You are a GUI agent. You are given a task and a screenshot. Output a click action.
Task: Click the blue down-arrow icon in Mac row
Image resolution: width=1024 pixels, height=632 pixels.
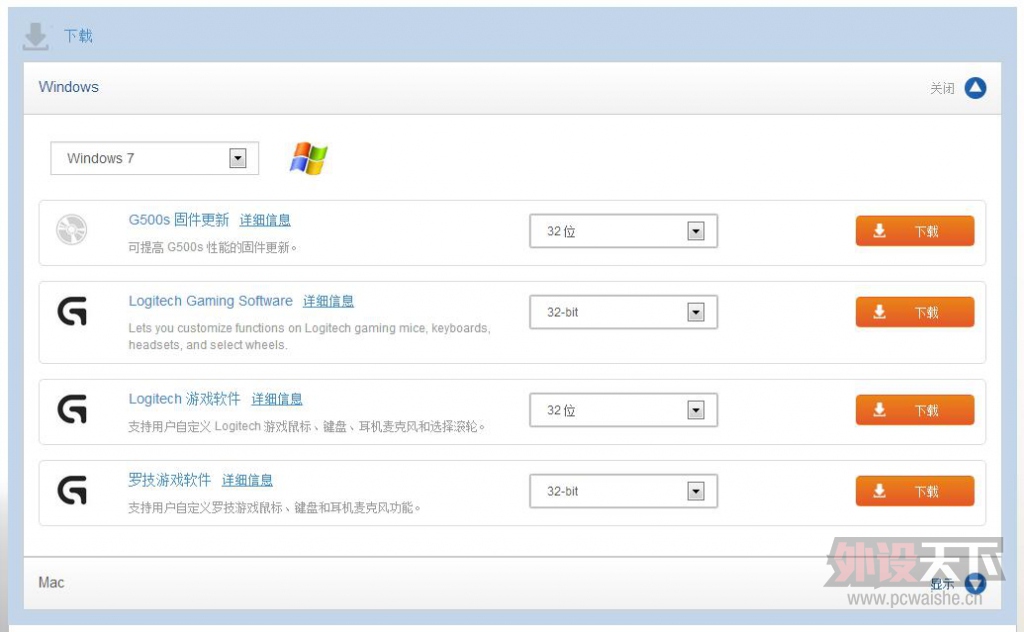[x=975, y=583]
